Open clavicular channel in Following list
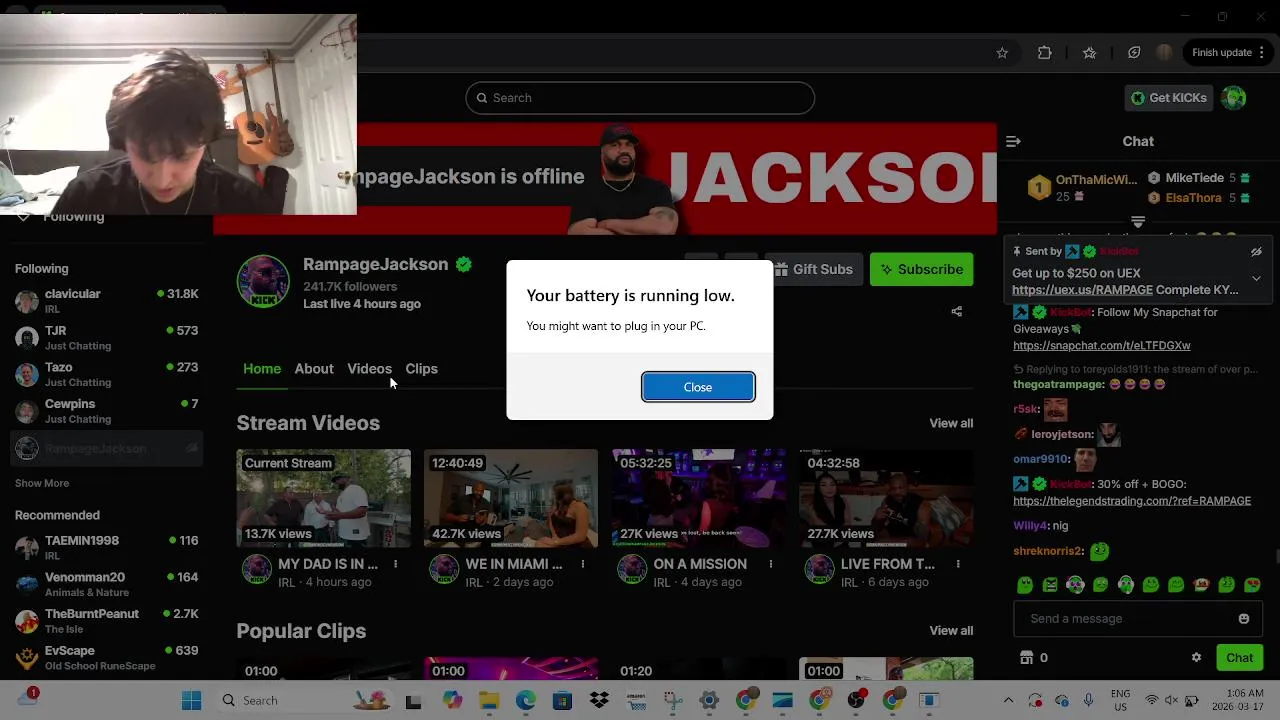The height and width of the screenshot is (720, 1280). click(x=106, y=300)
